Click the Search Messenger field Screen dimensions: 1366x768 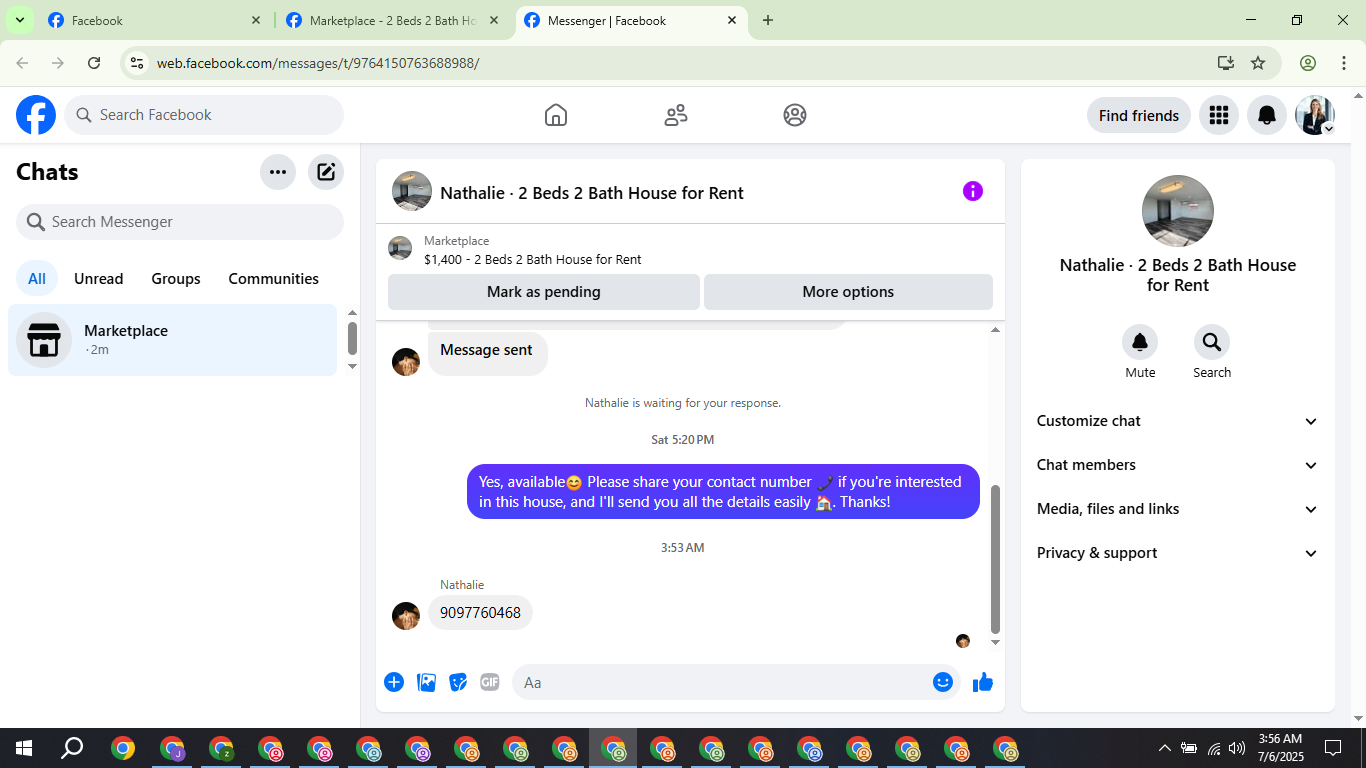[x=180, y=222]
